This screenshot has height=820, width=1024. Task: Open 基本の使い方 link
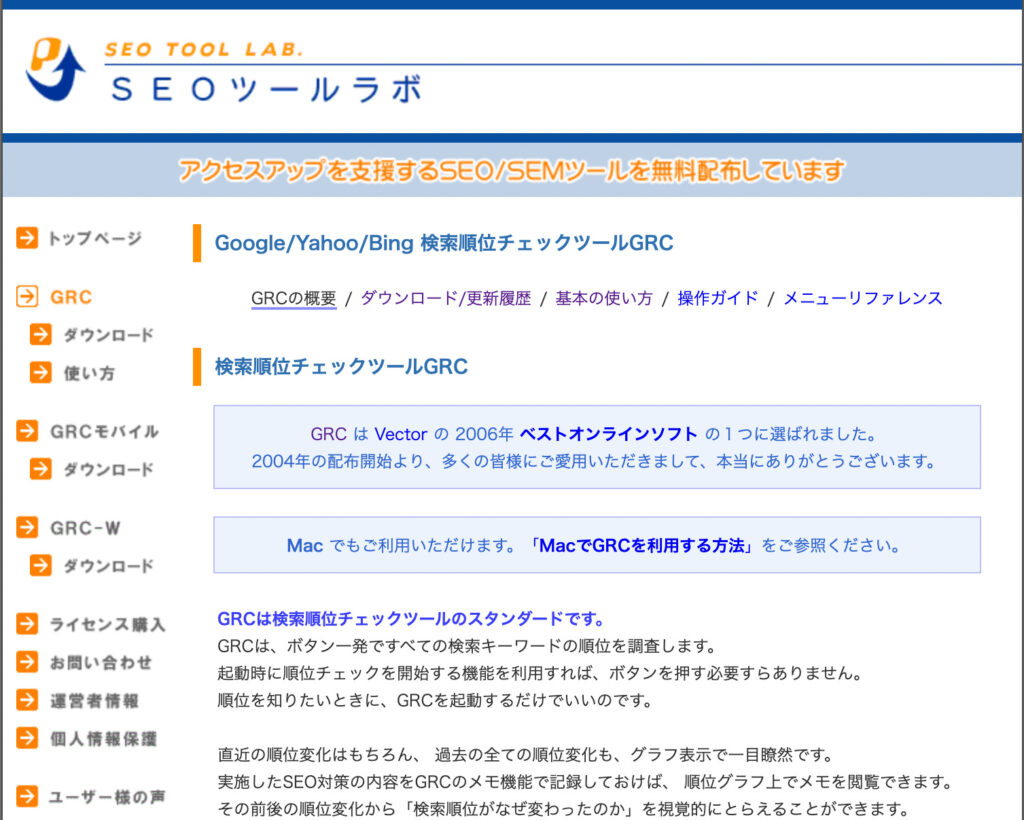coord(604,298)
